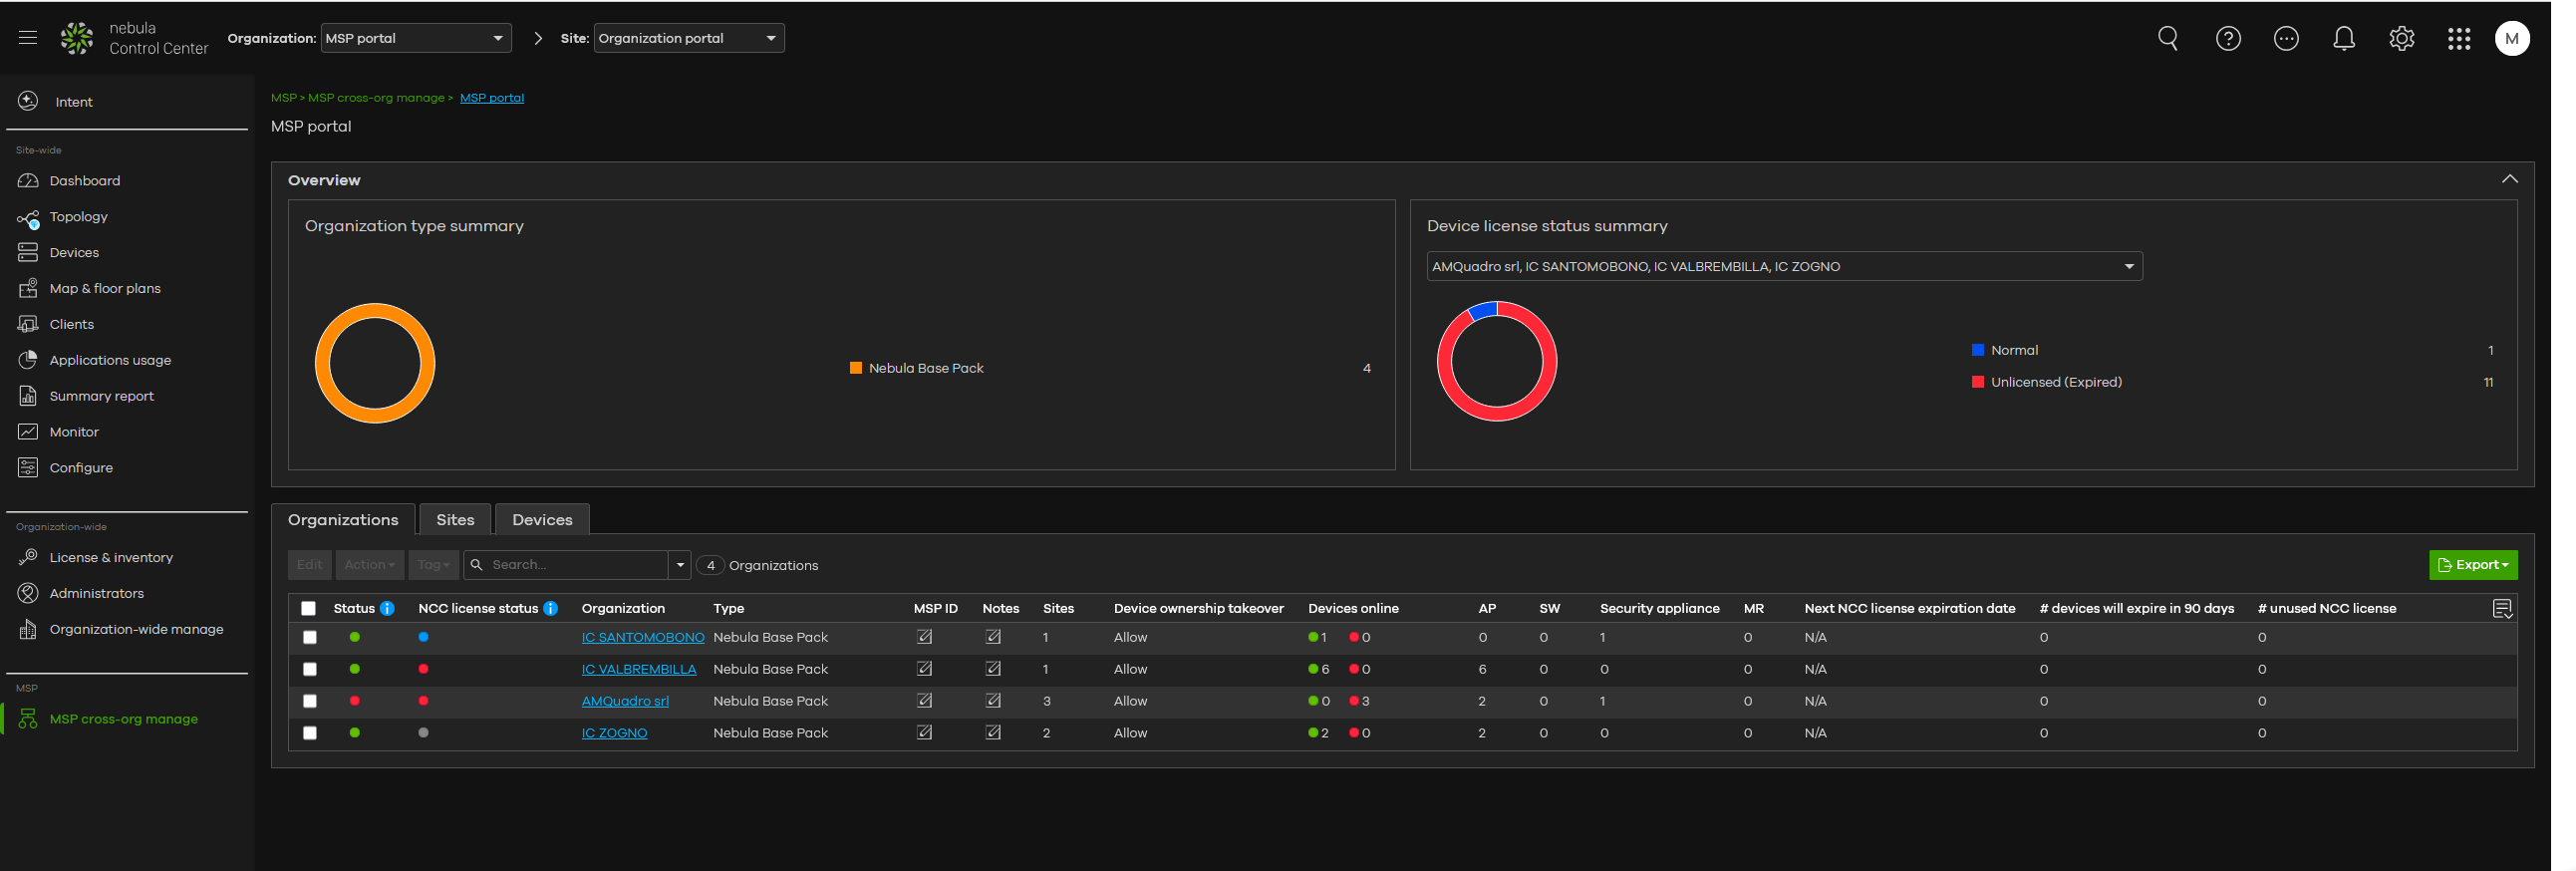
Task: Click the blue Normal legend swatch
Action: coord(1978,350)
